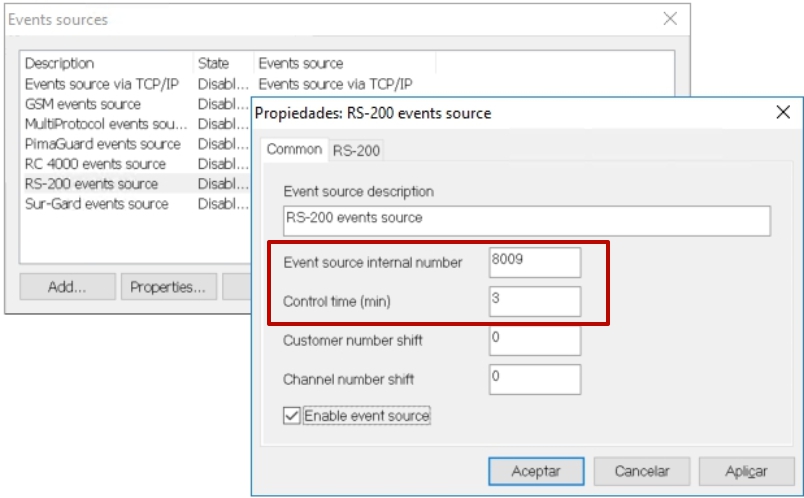Select the Common tab
804x498 pixels.
coord(294,149)
